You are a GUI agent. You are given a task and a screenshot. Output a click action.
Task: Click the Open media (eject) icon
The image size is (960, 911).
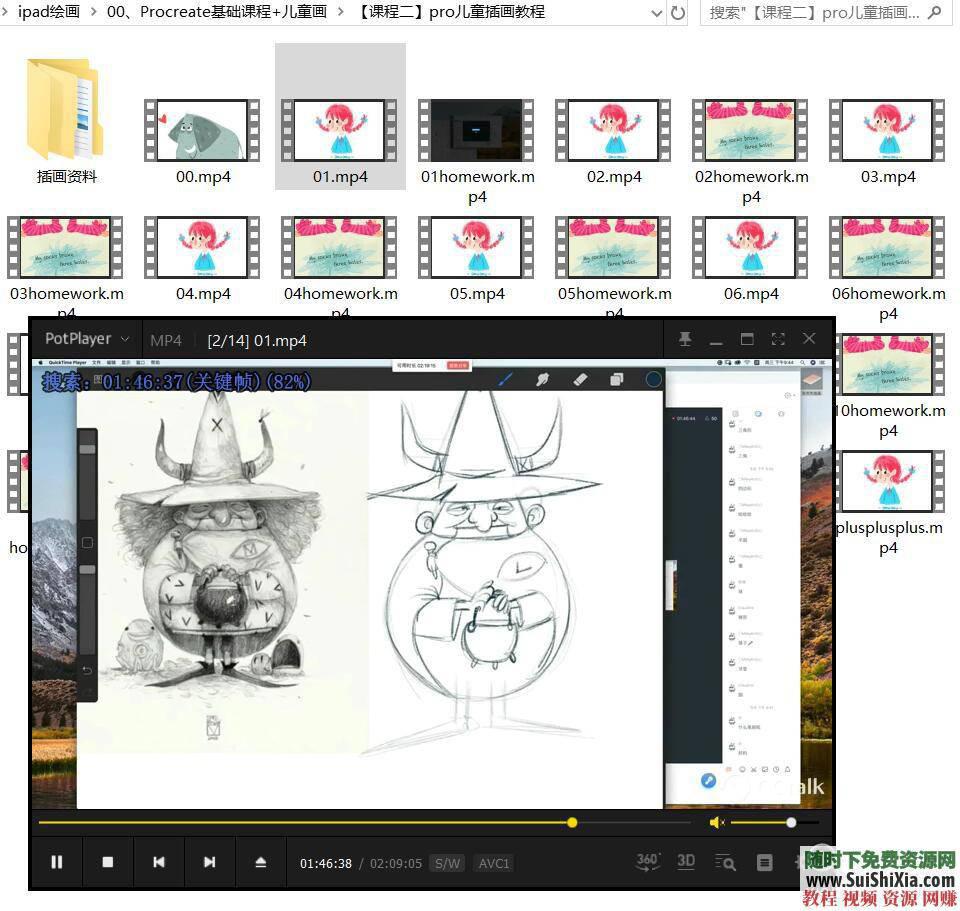261,862
